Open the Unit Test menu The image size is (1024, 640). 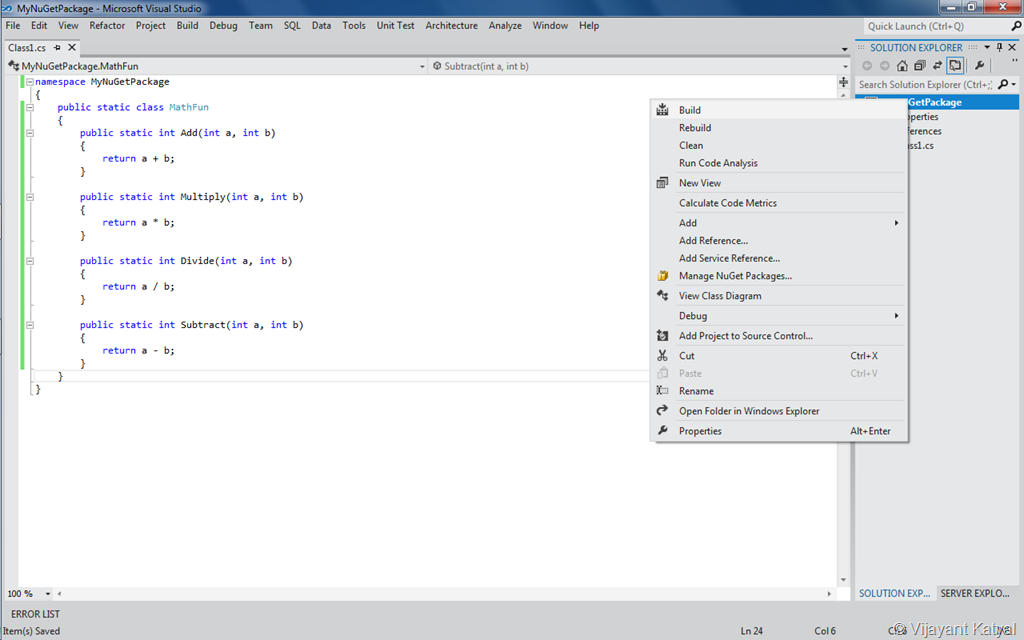(395, 25)
